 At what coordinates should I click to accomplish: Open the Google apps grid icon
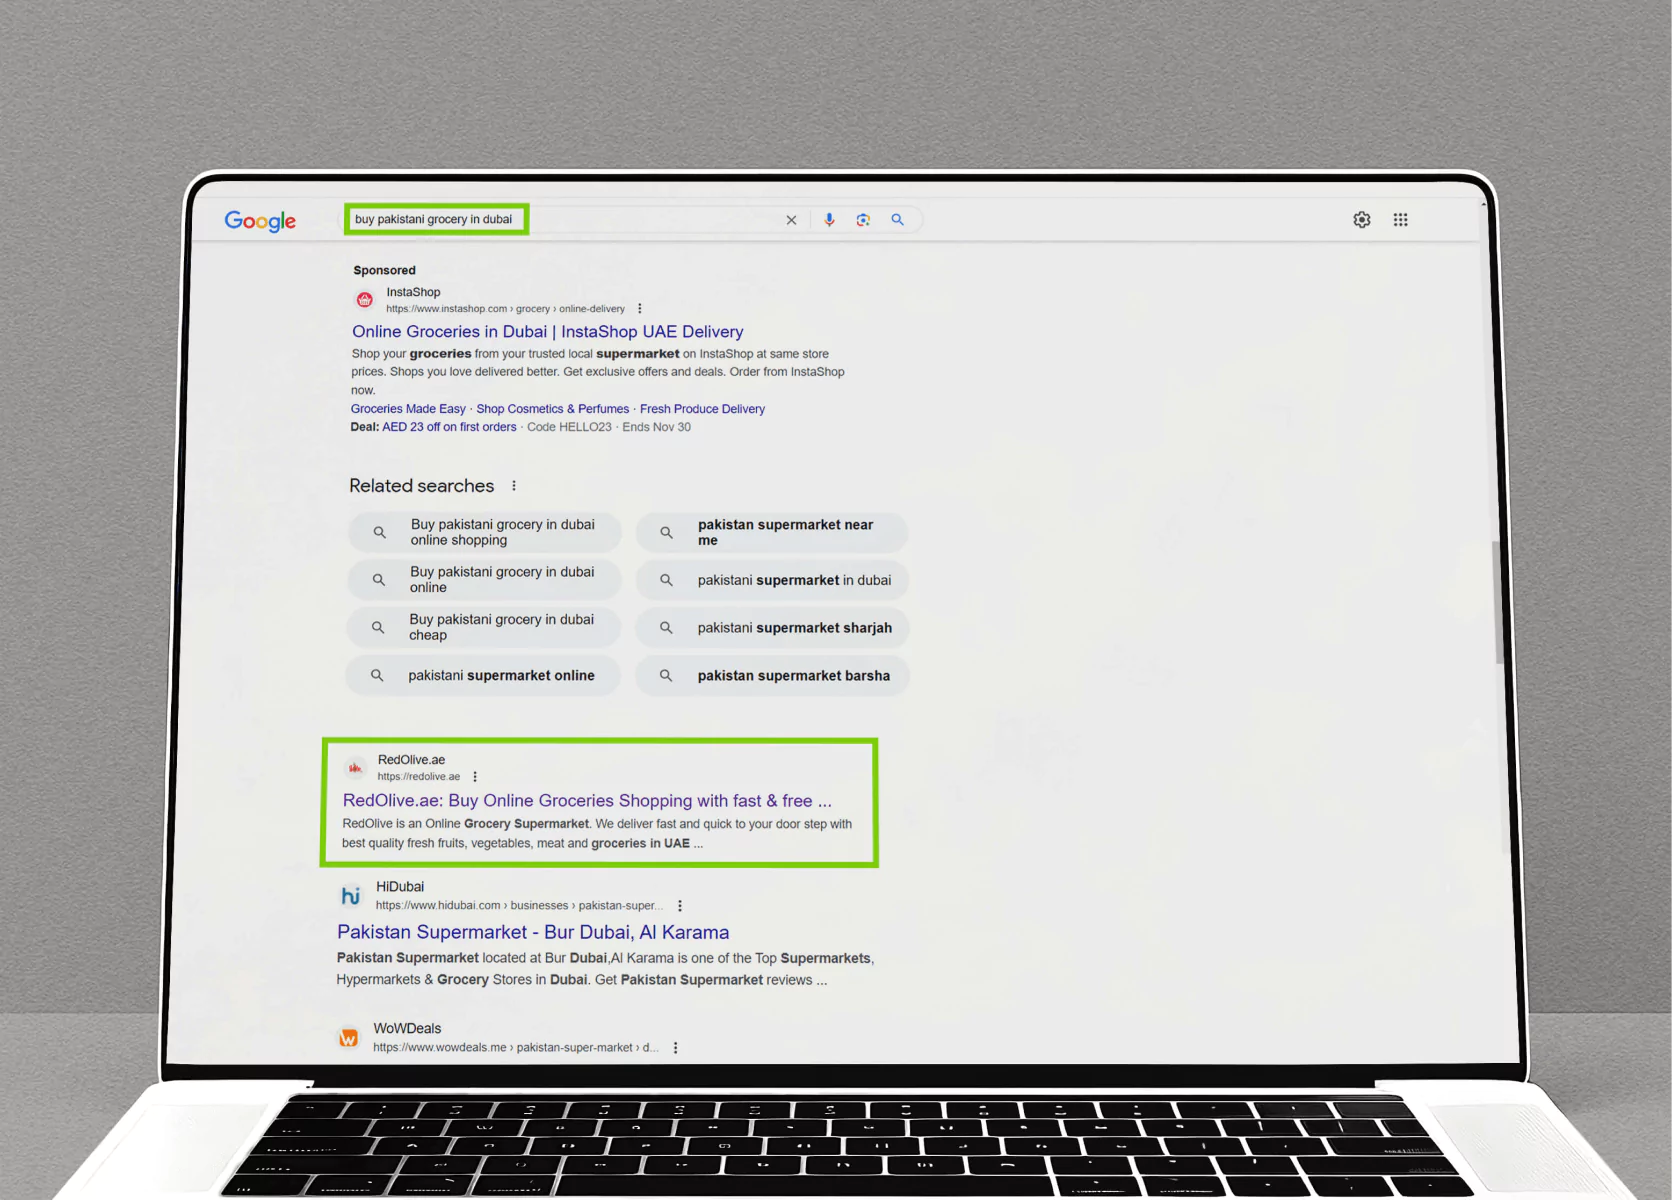point(1400,220)
